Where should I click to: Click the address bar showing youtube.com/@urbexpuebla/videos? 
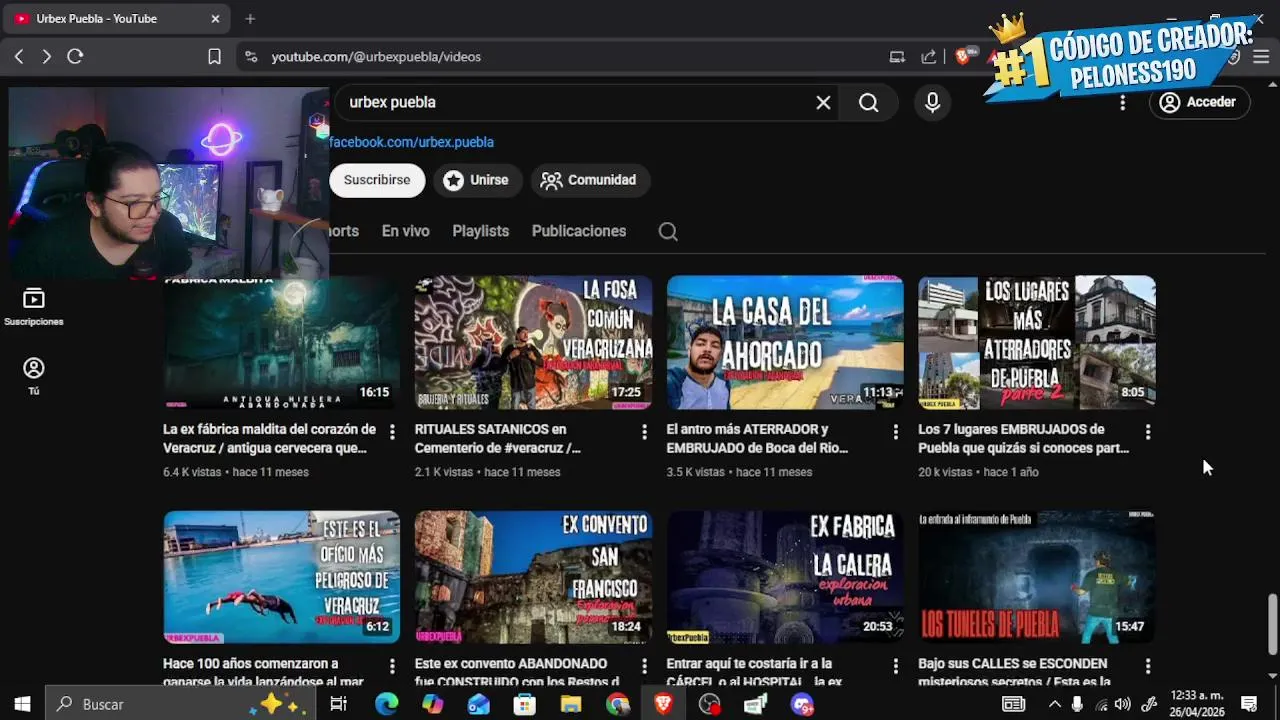point(560,57)
